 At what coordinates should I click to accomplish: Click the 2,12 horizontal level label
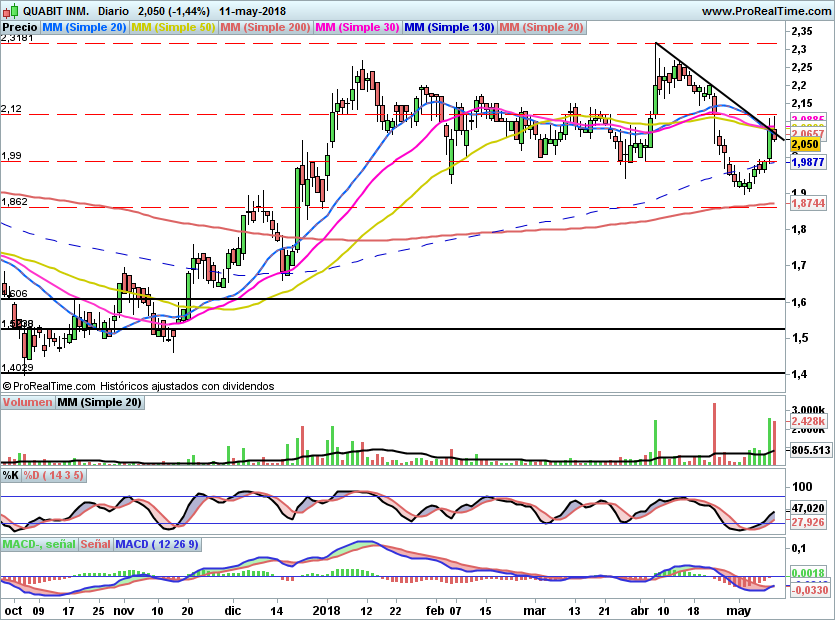tap(11, 109)
